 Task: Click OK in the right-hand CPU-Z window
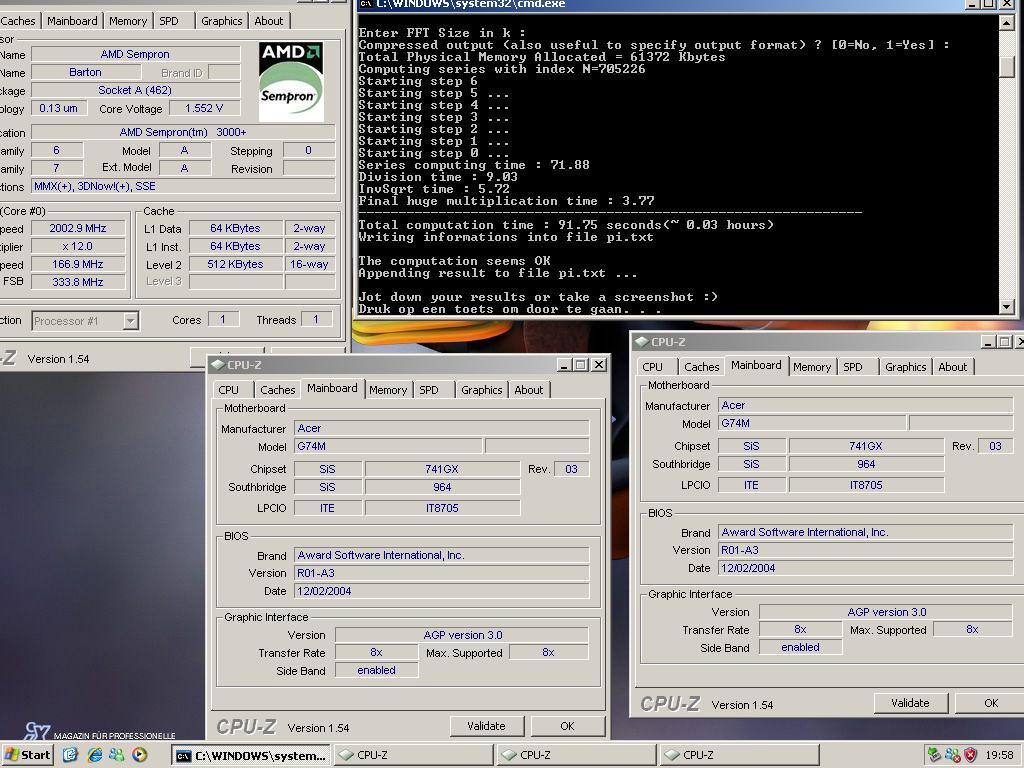coord(991,703)
